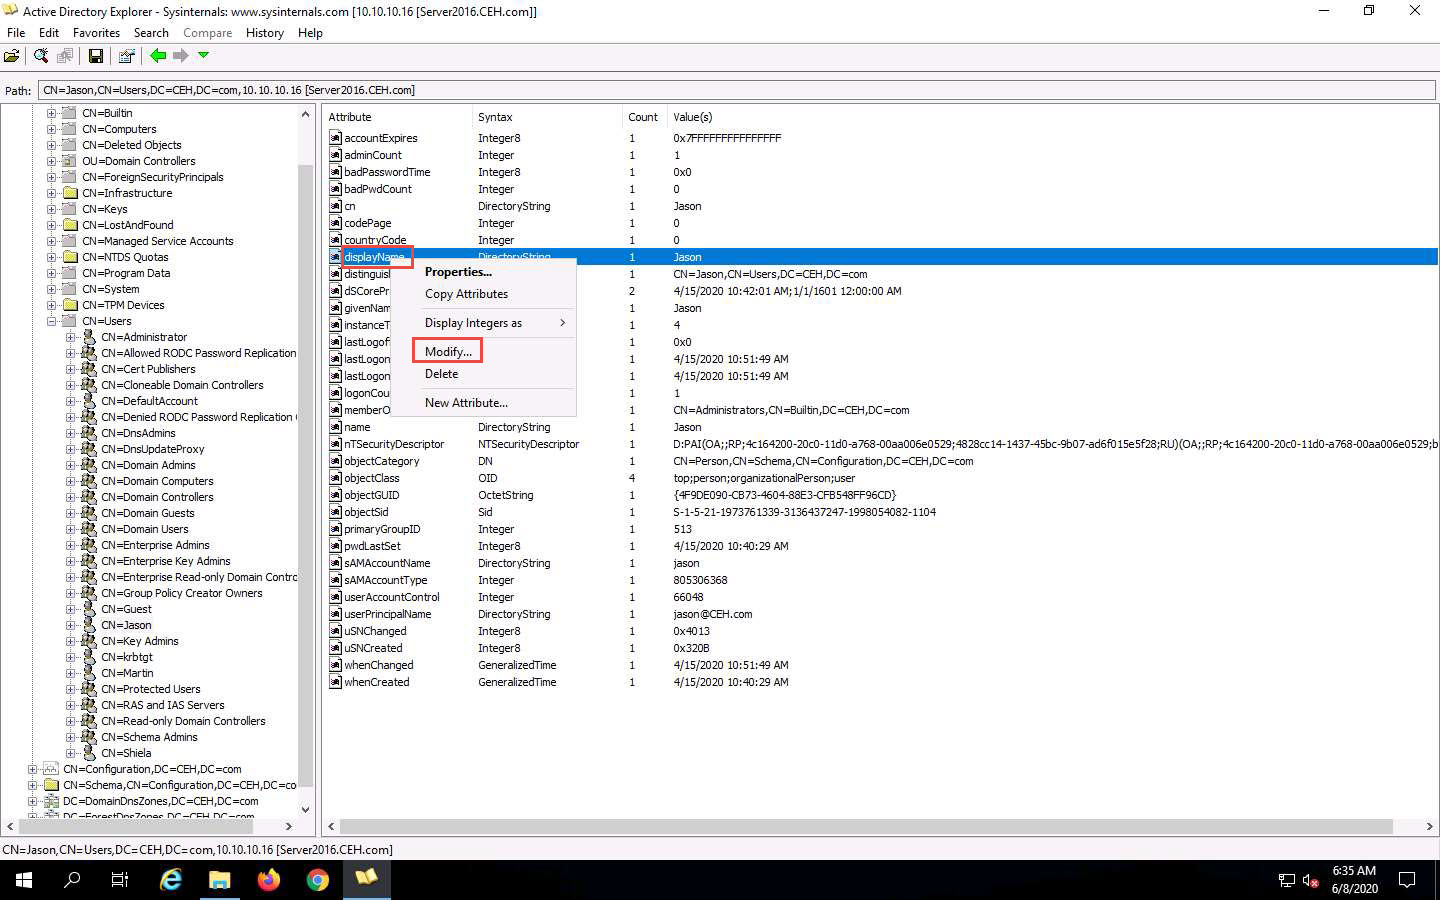Click the adminCount attribute icon
This screenshot has width=1440, height=900.
[x=336, y=155]
